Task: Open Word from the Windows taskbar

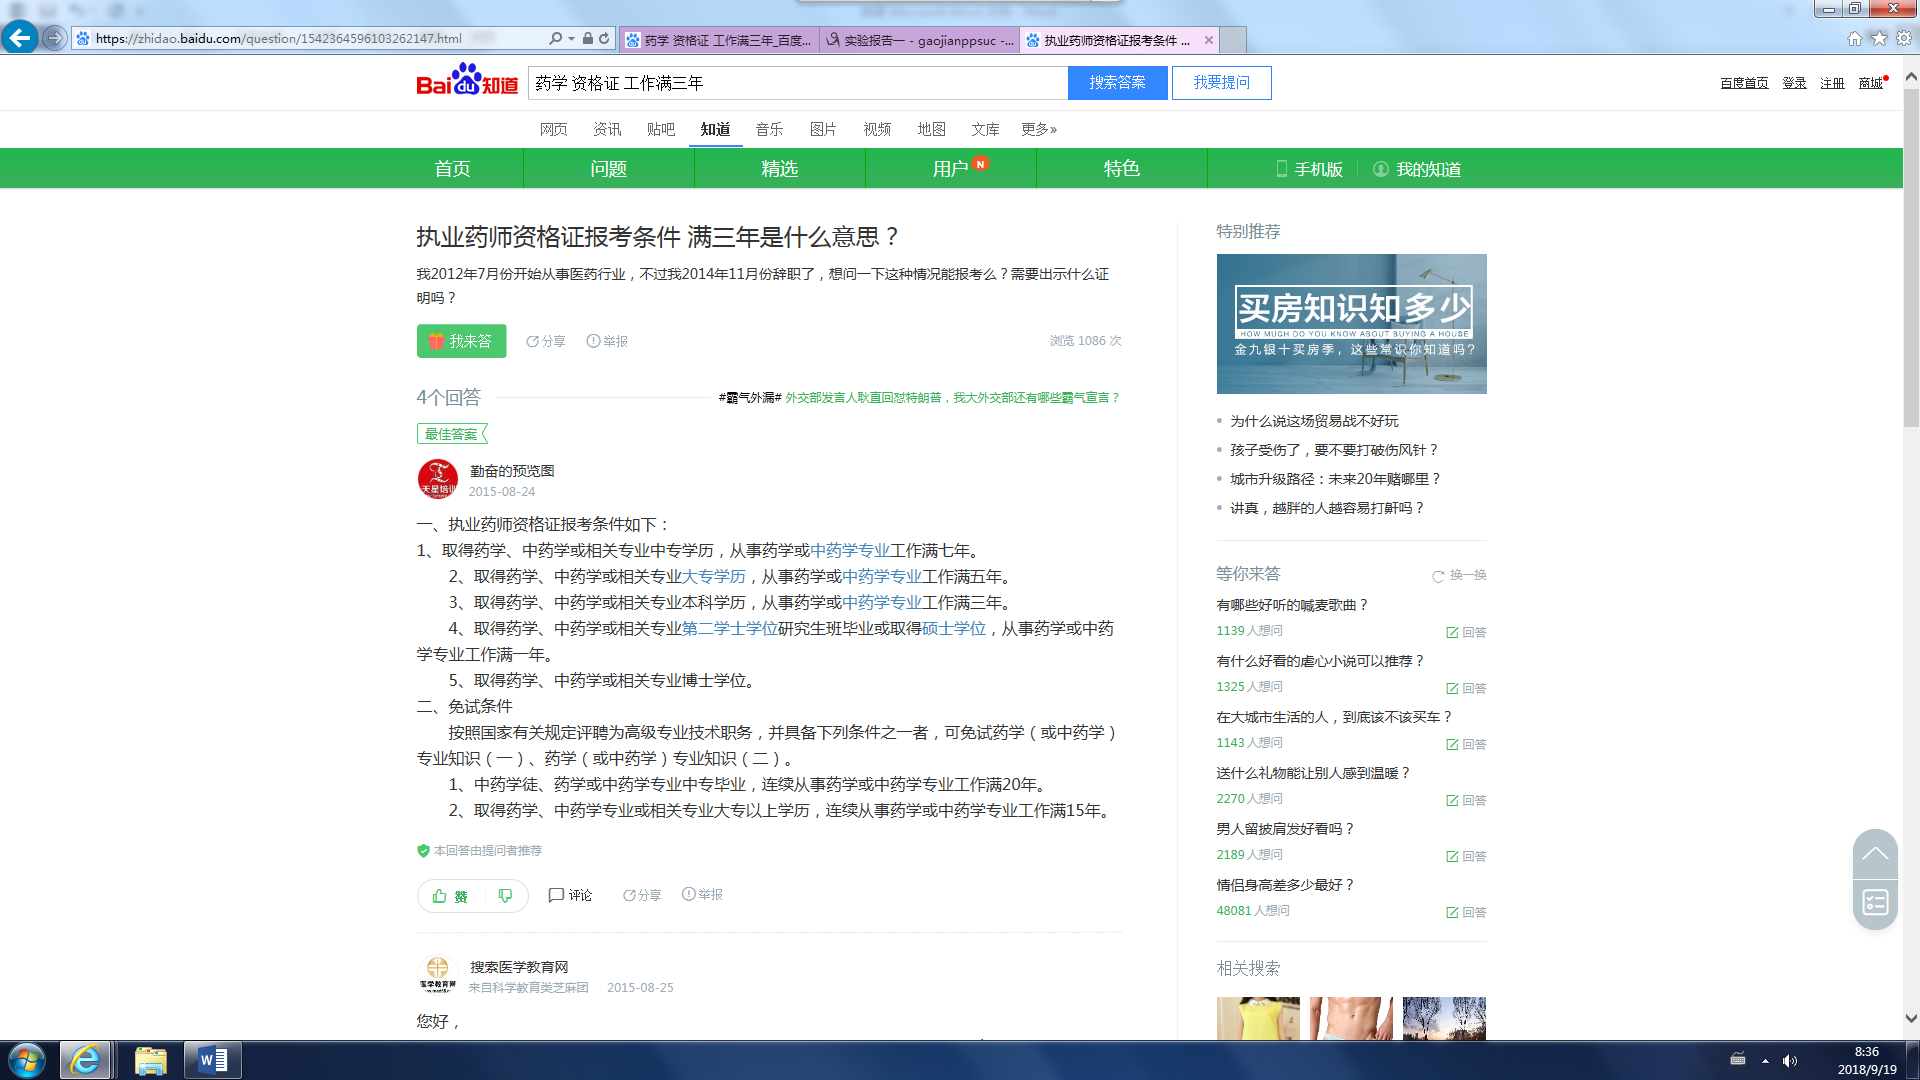Action: pos(212,1060)
